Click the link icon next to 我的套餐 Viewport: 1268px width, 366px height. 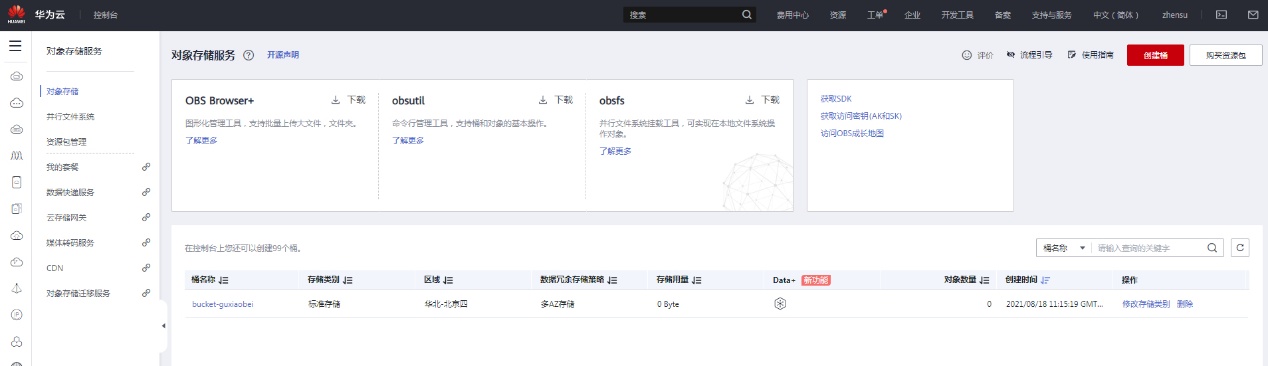tap(146, 167)
